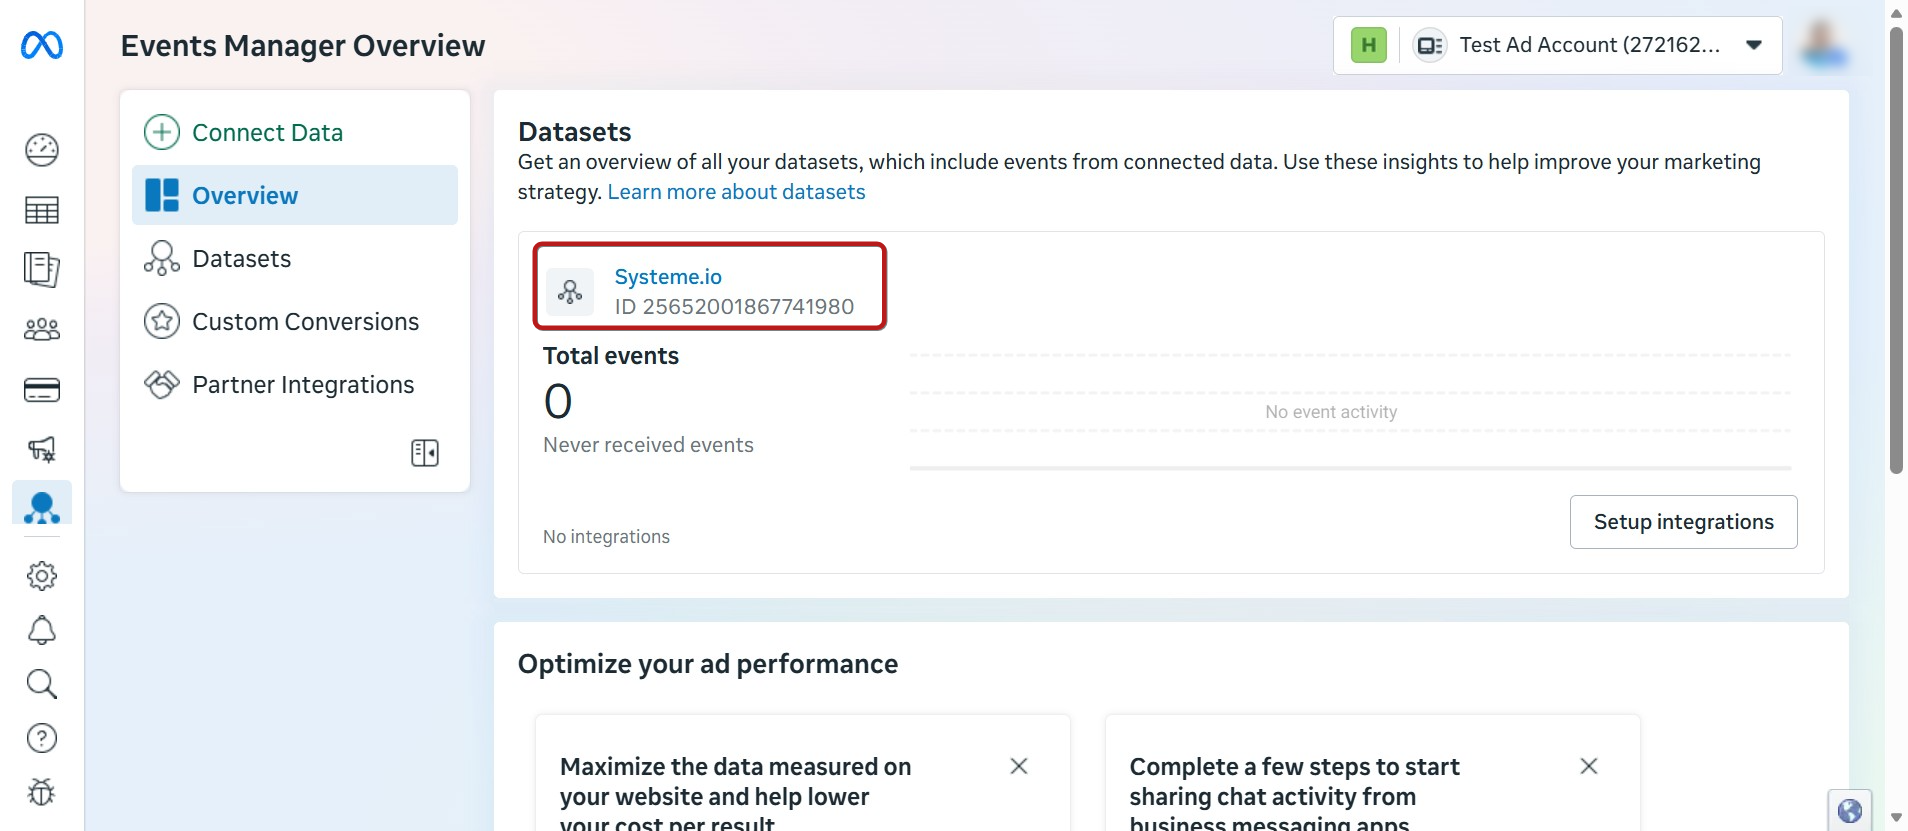Click the green H business badge

tap(1369, 45)
